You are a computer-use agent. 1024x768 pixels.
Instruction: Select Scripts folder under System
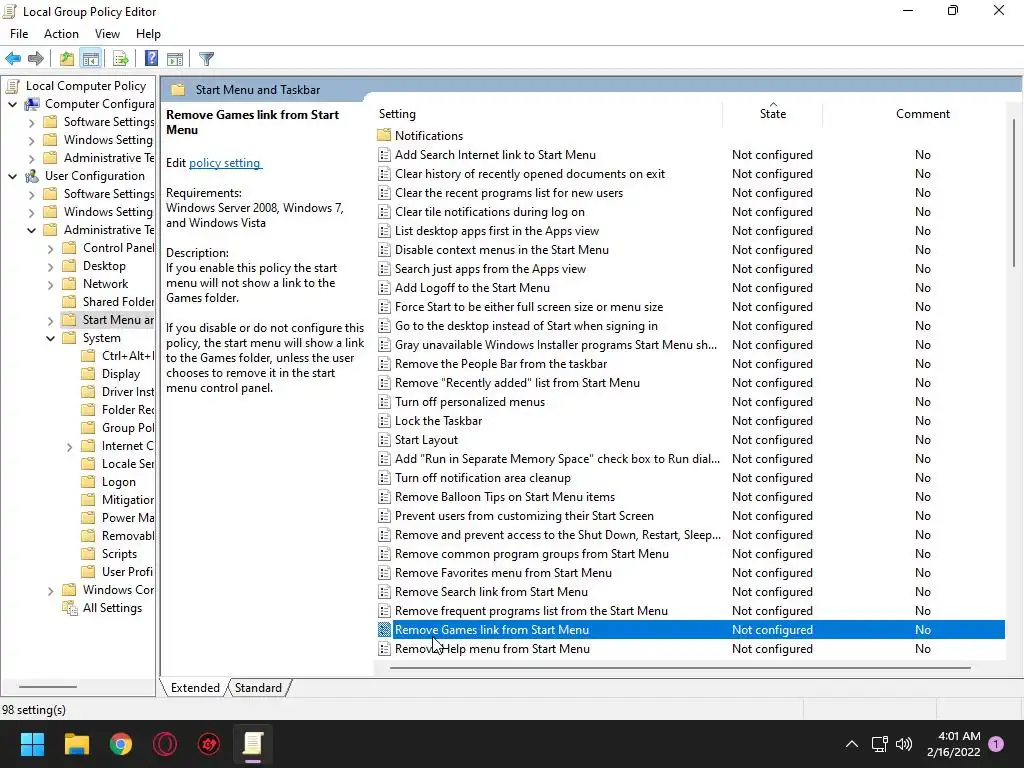(119, 554)
